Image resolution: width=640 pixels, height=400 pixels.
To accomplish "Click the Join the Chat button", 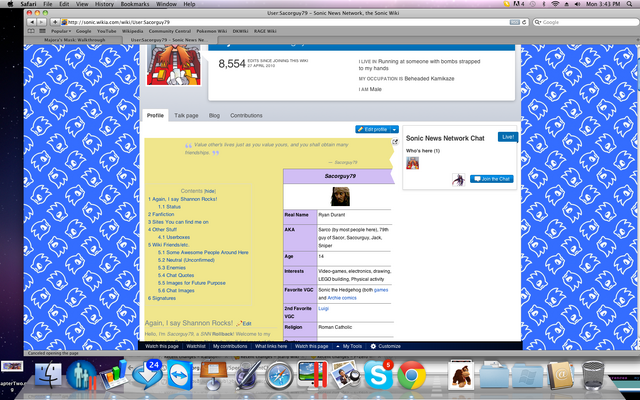I will point(491,179).
